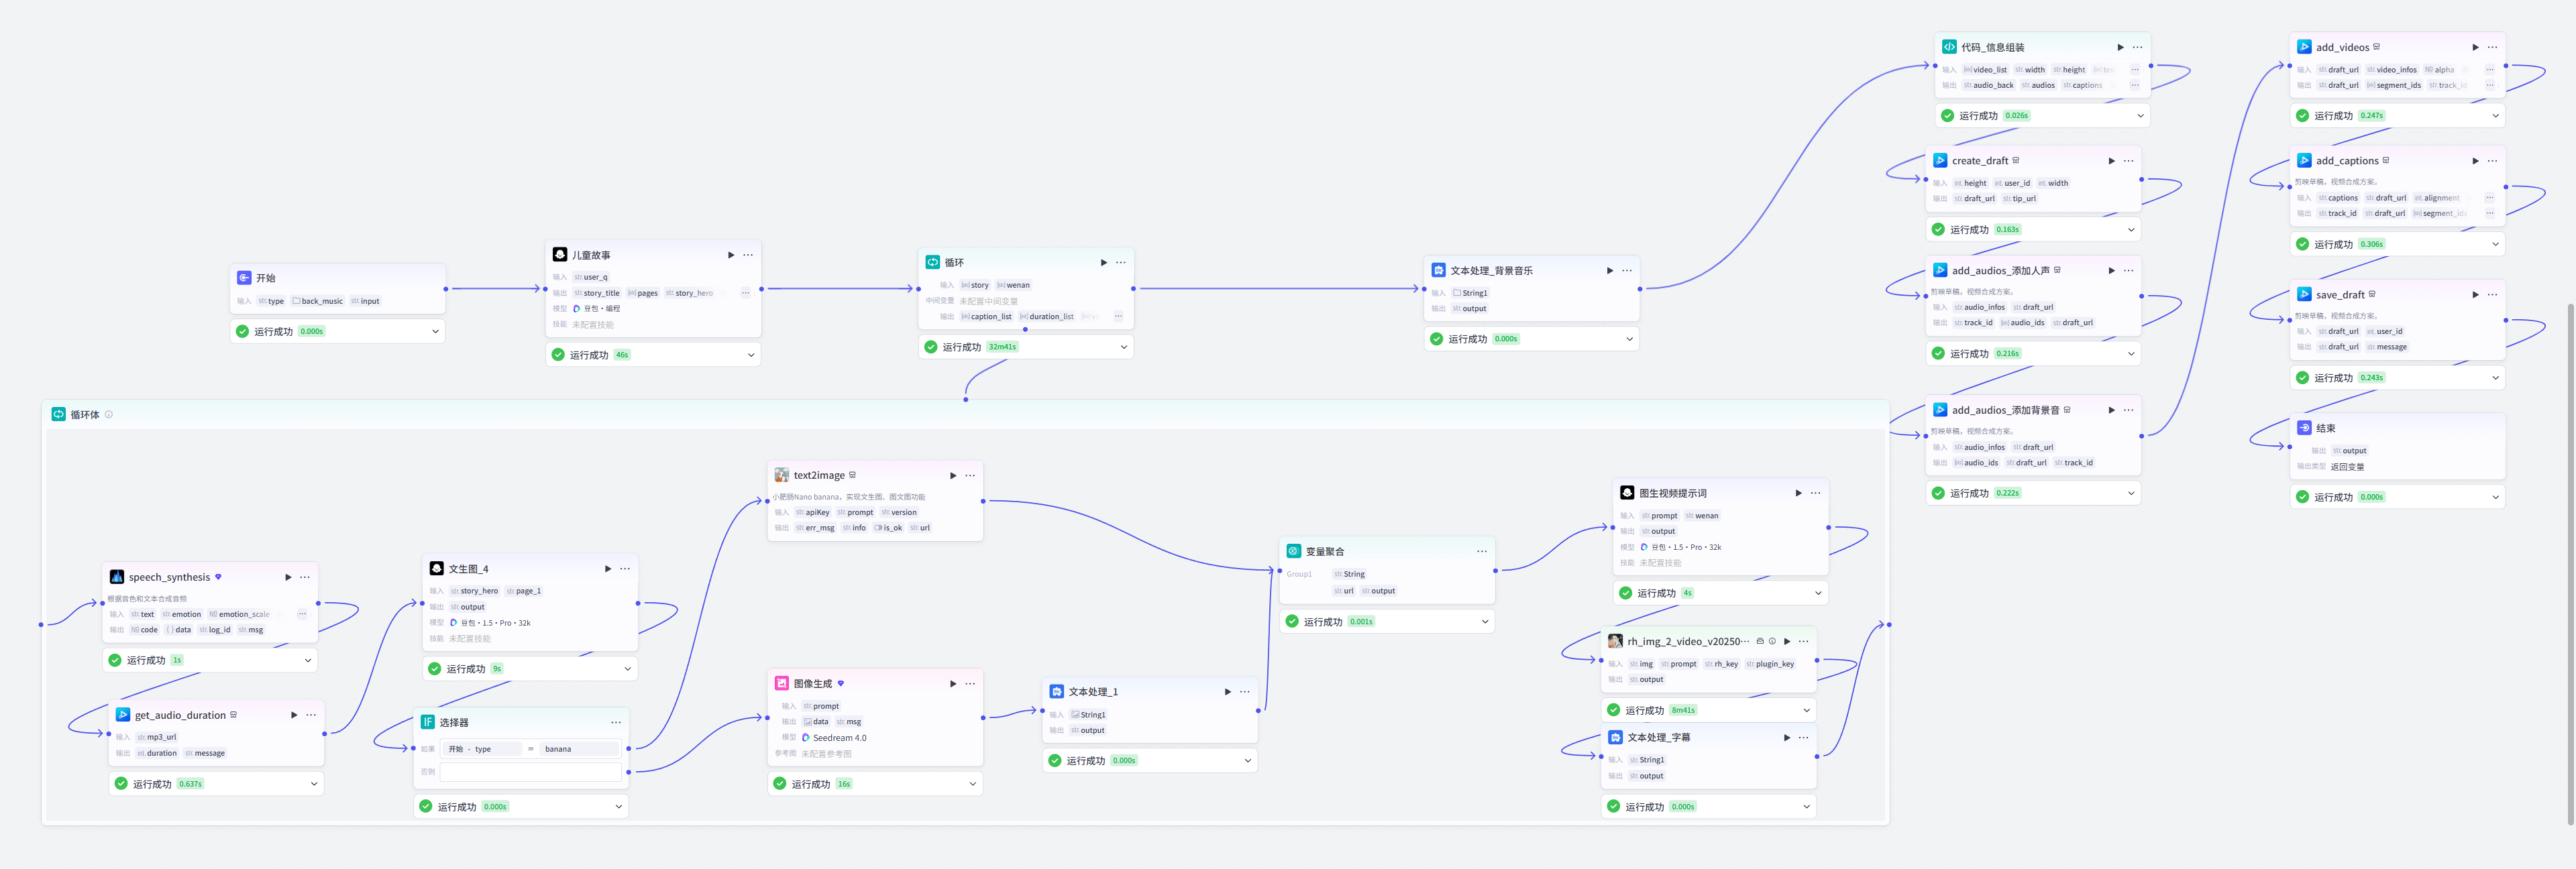The image size is (2576, 869).
Task: Expand the 开始 node's run result
Action: pyautogui.click(x=435, y=331)
